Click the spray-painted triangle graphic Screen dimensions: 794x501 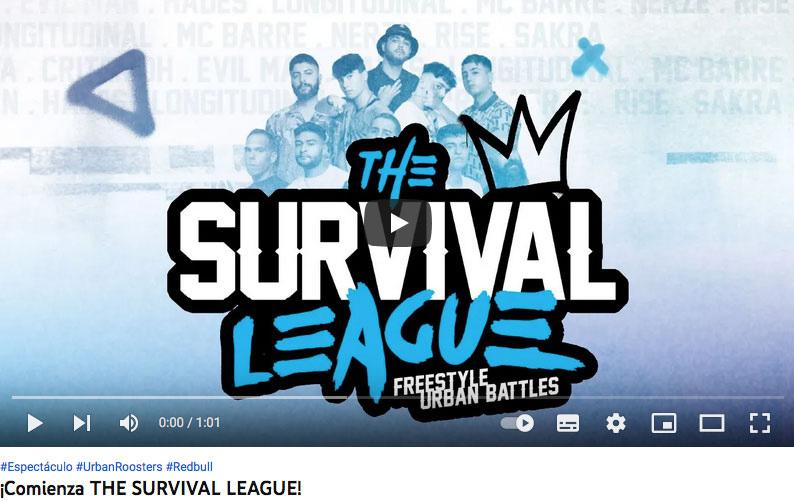[x=114, y=92]
